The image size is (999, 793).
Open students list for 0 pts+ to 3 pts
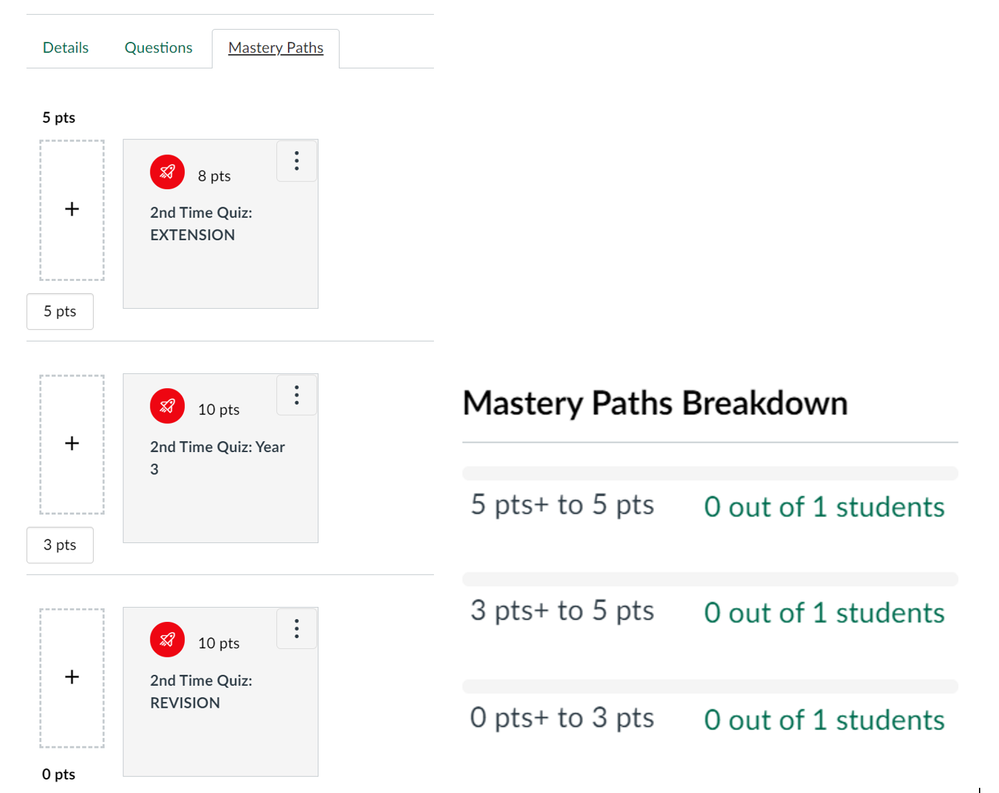[824, 720]
